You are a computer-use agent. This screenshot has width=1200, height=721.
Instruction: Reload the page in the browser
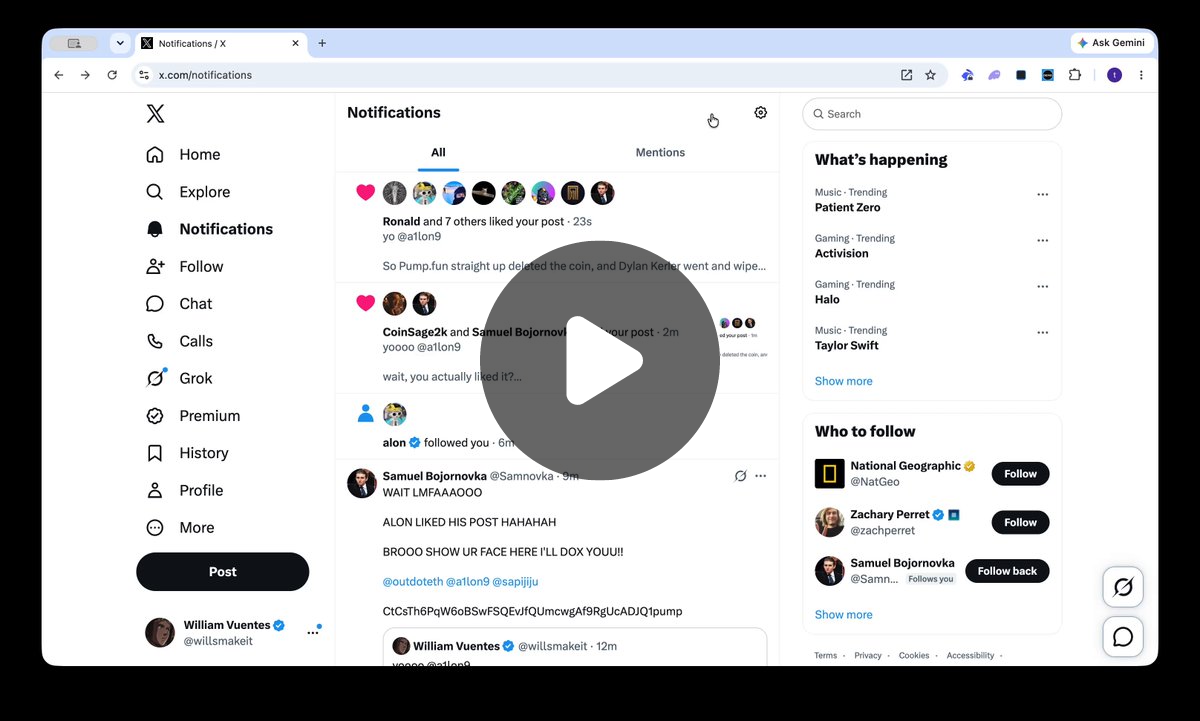click(x=112, y=75)
